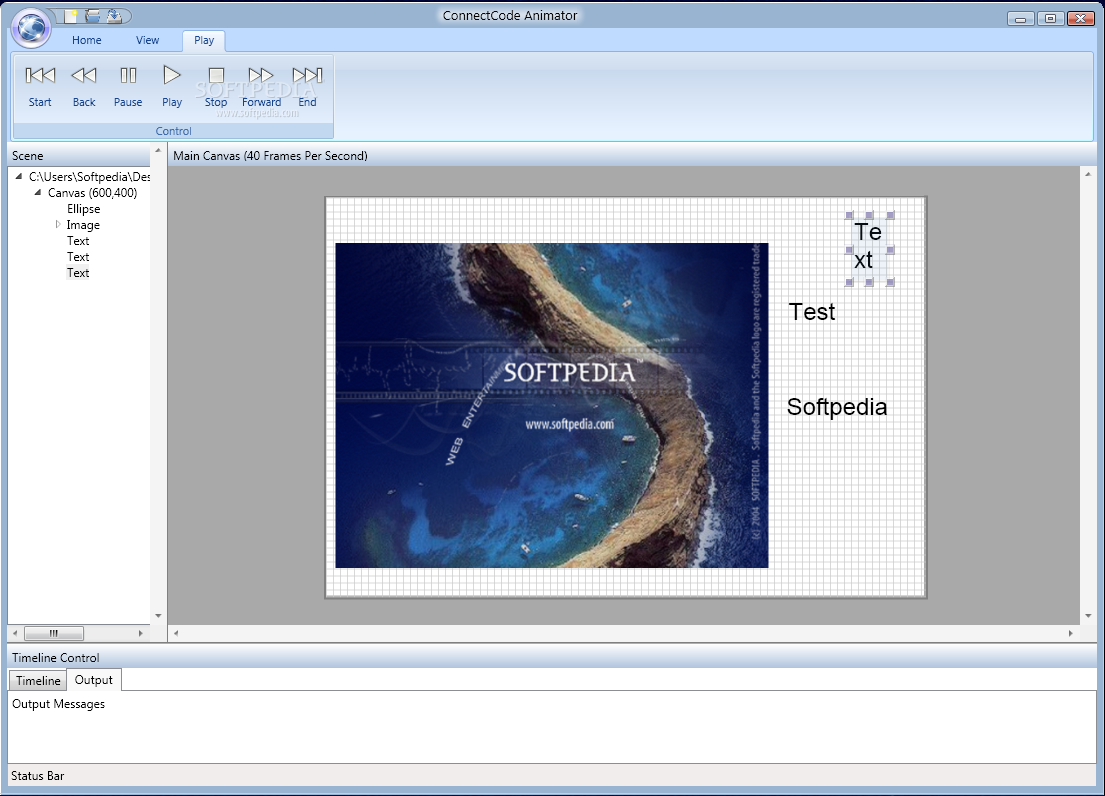Click the selected 'Text' object on canvas
The height and width of the screenshot is (796, 1105).
click(x=868, y=247)
